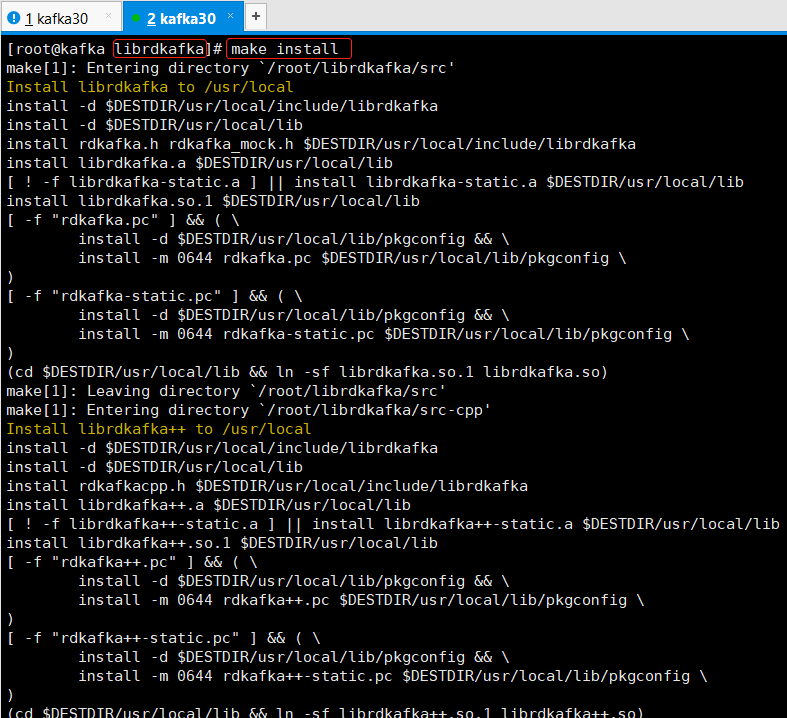Click the blue alert icon on tab 1
Image resolution: width=787 pixels, height=718 pixels.
pos(14,18)
